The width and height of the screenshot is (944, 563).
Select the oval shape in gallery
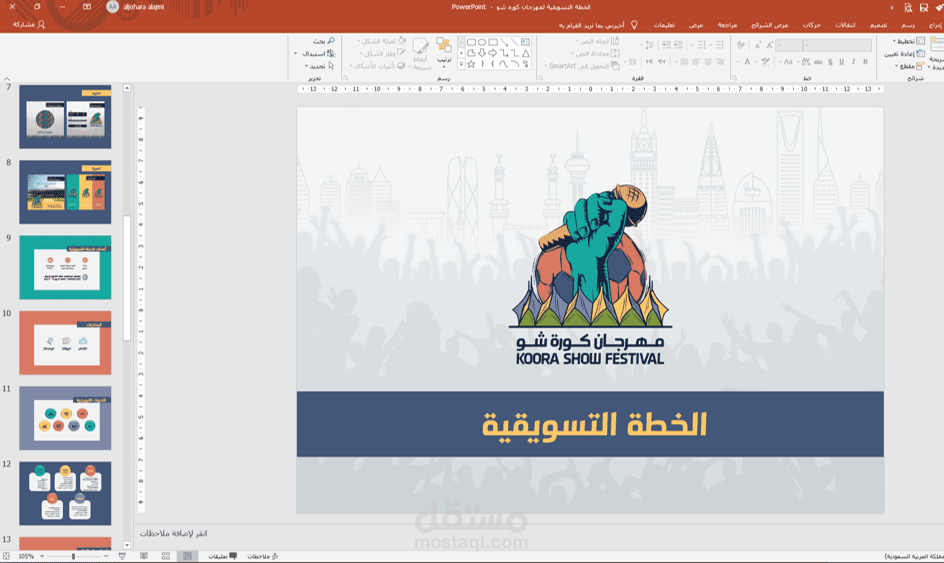tap(482, 42)
